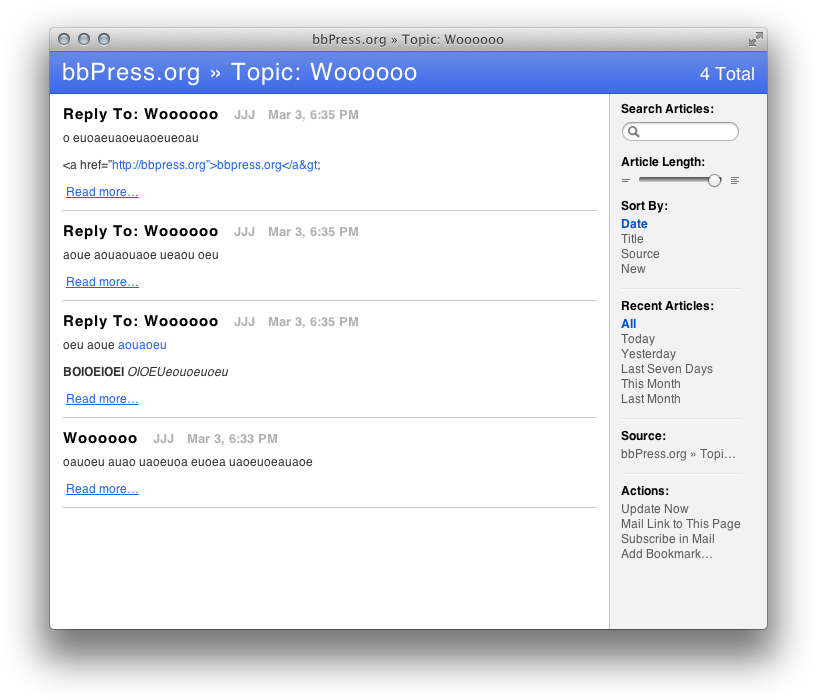The height and width of the screenshot is (700, 816).
Task: Filter articles to This Month
Action: (x=650, y=384)
